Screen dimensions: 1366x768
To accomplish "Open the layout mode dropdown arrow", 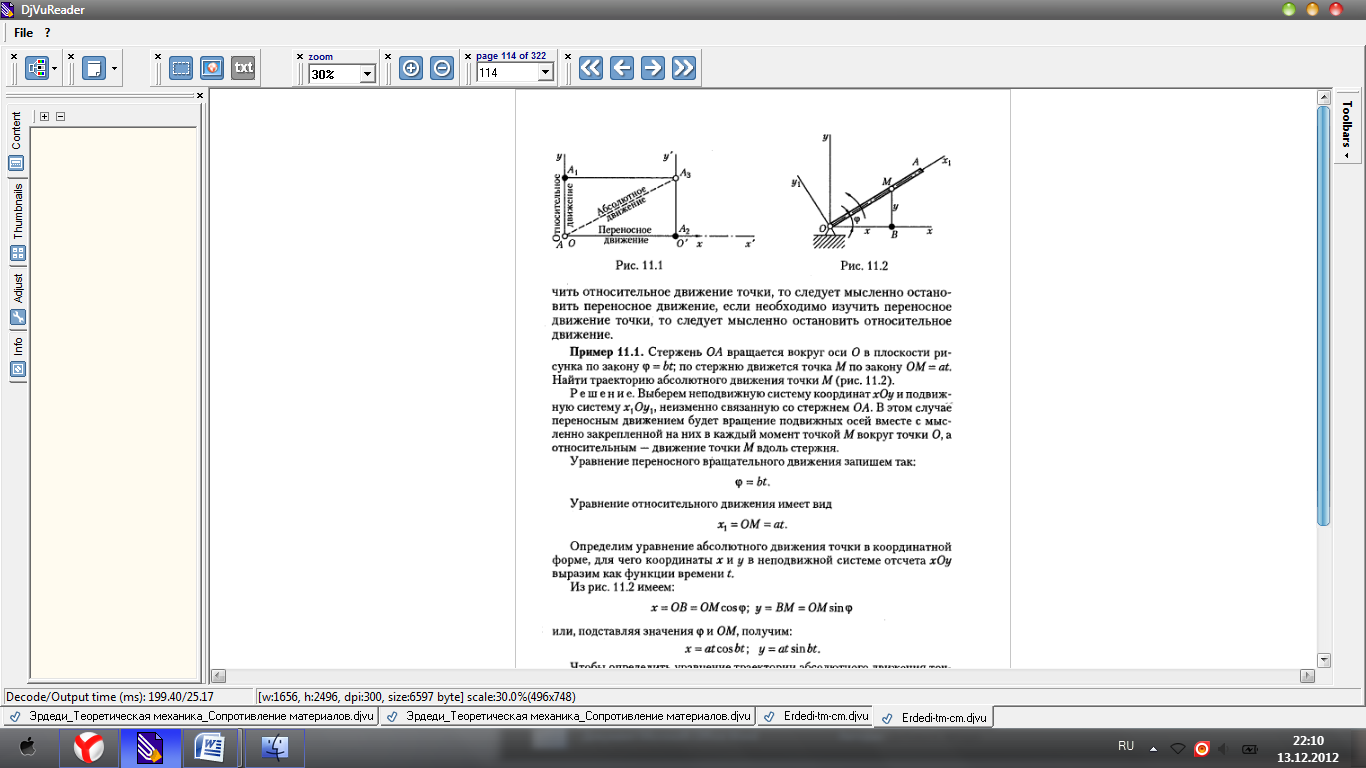I will [x=55, y=69].
